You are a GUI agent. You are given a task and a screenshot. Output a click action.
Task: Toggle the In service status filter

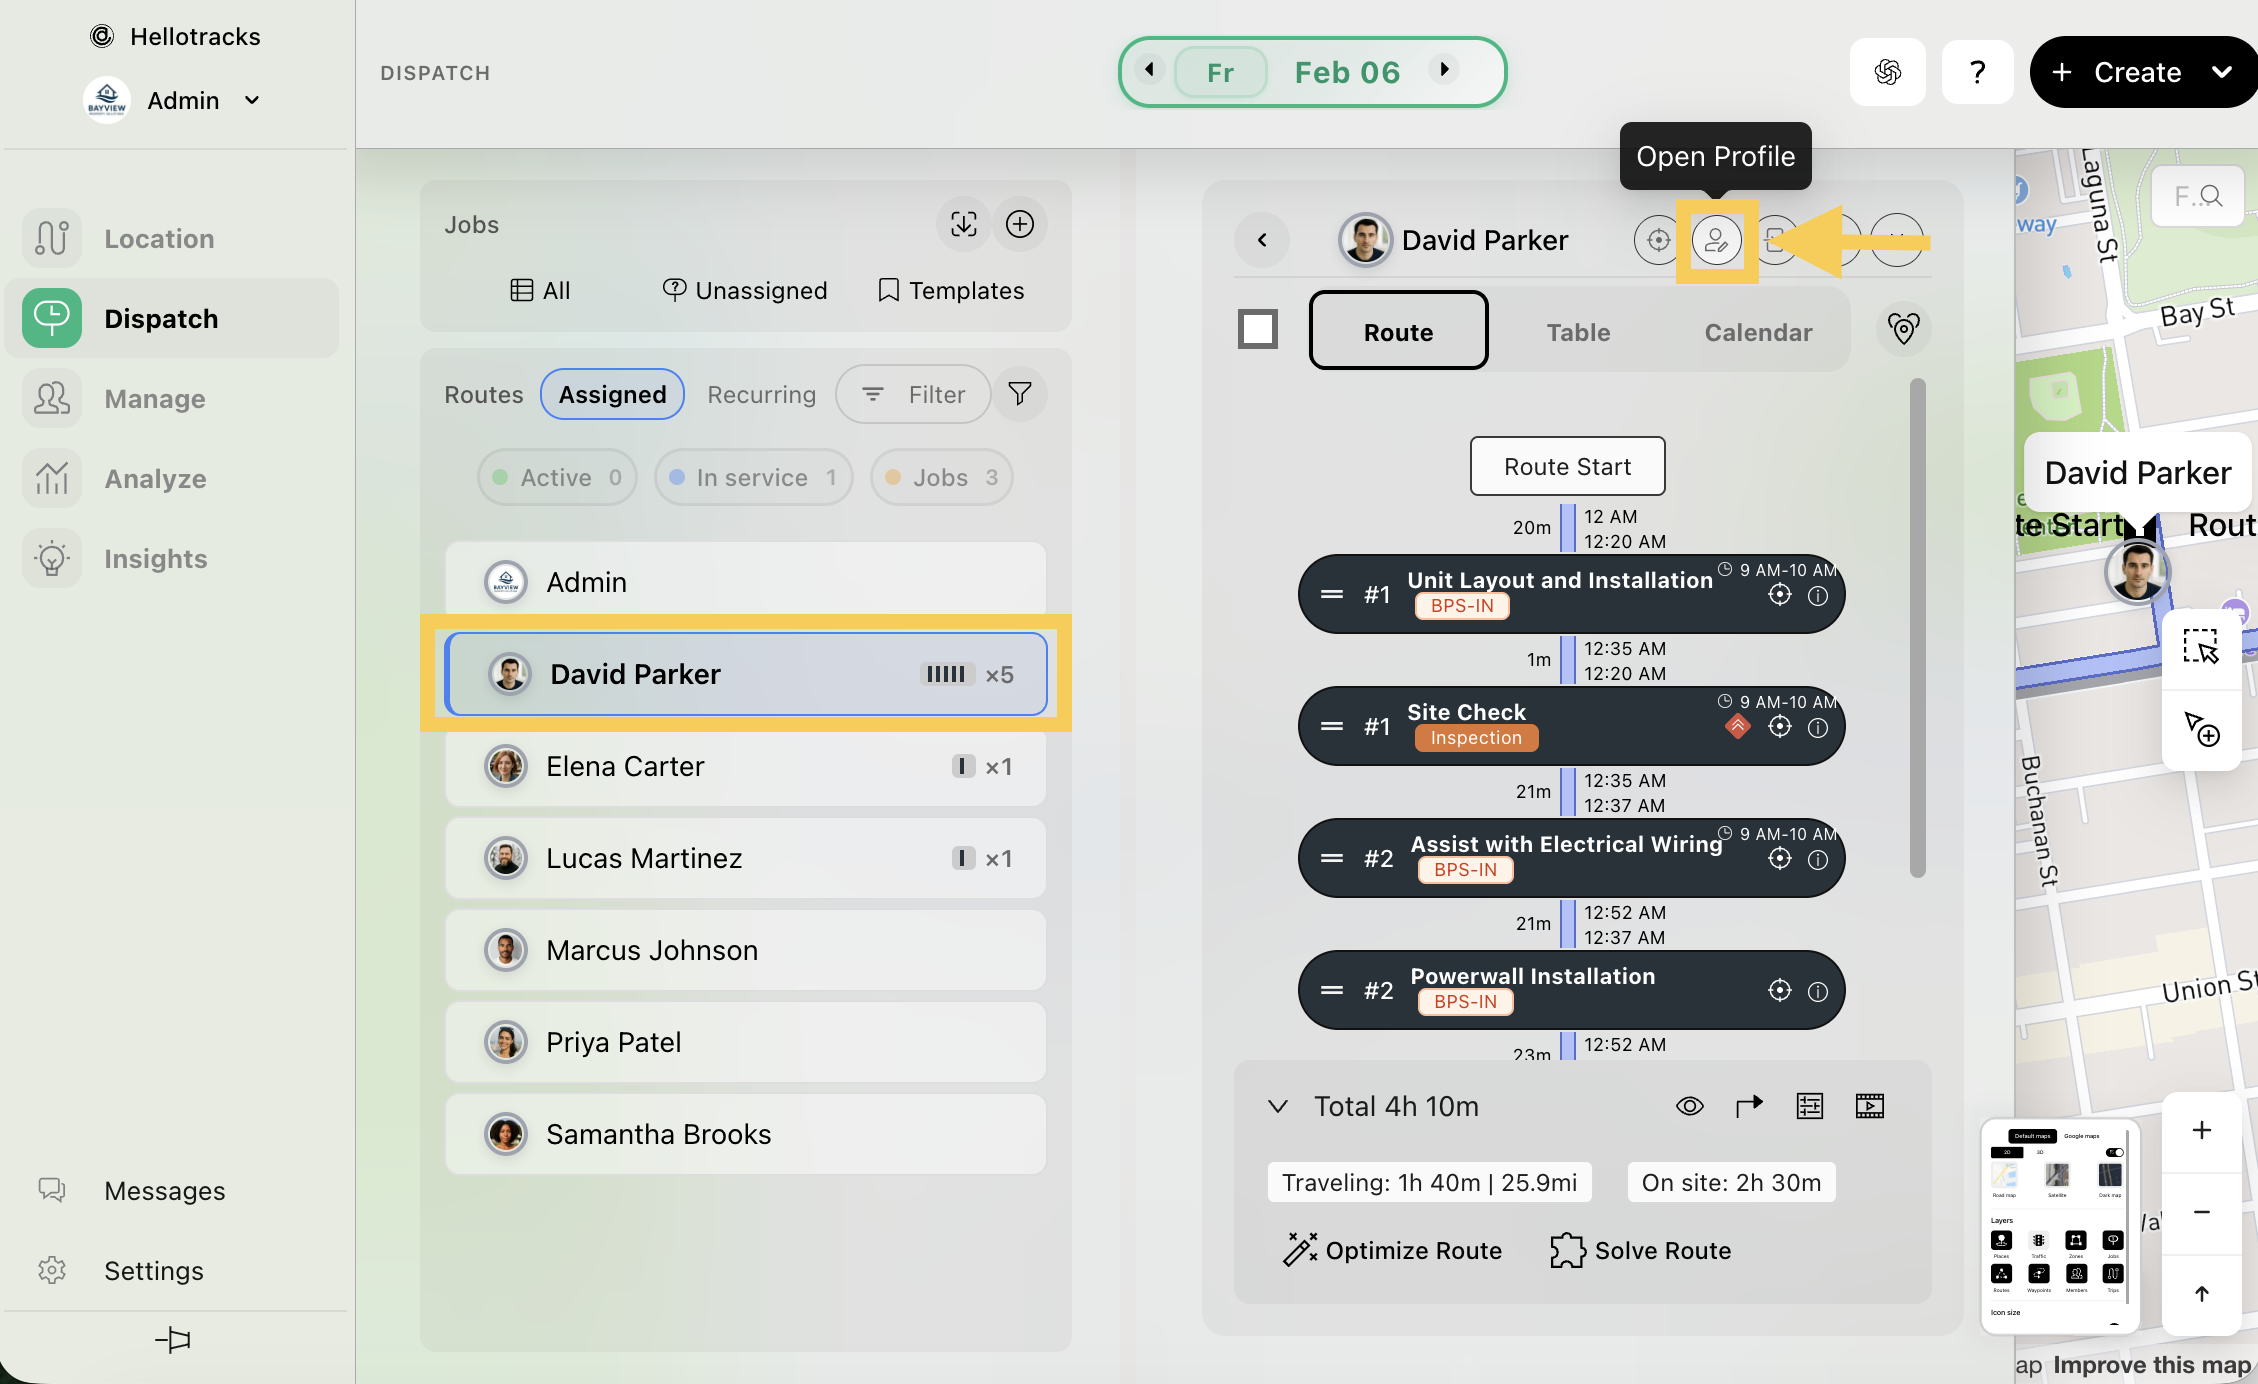(x=753, y=477)
